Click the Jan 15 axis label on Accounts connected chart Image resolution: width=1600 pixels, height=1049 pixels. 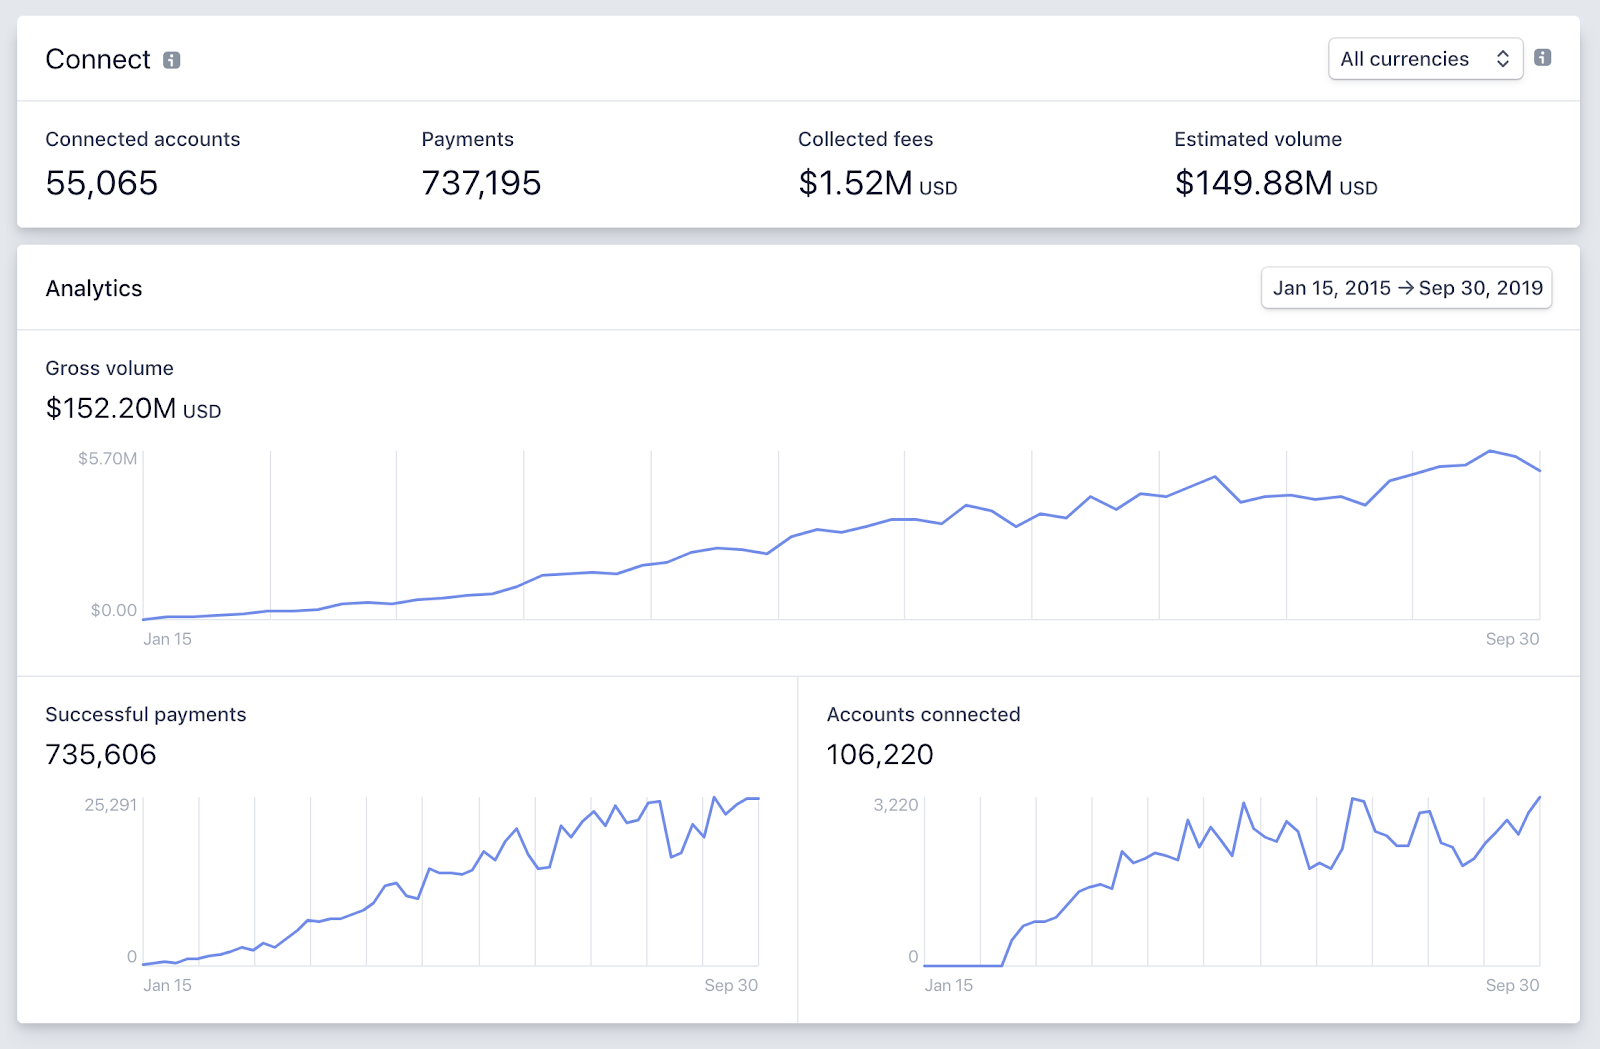tap(947, 985)
